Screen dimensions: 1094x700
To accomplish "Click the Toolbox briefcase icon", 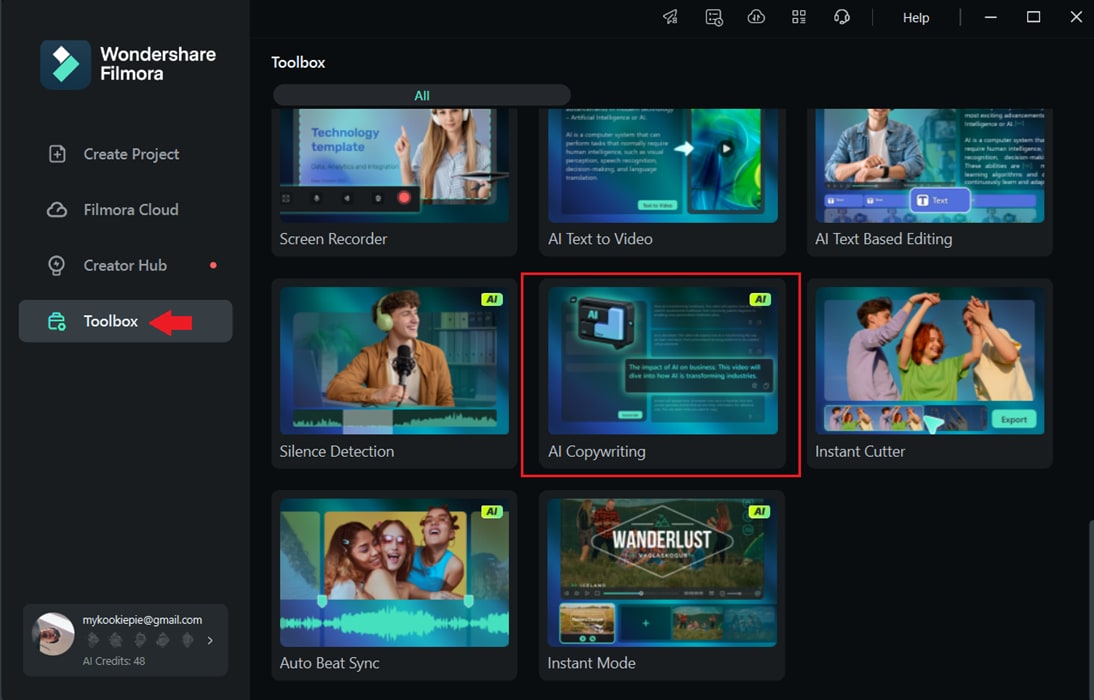I will coord(57,321).
